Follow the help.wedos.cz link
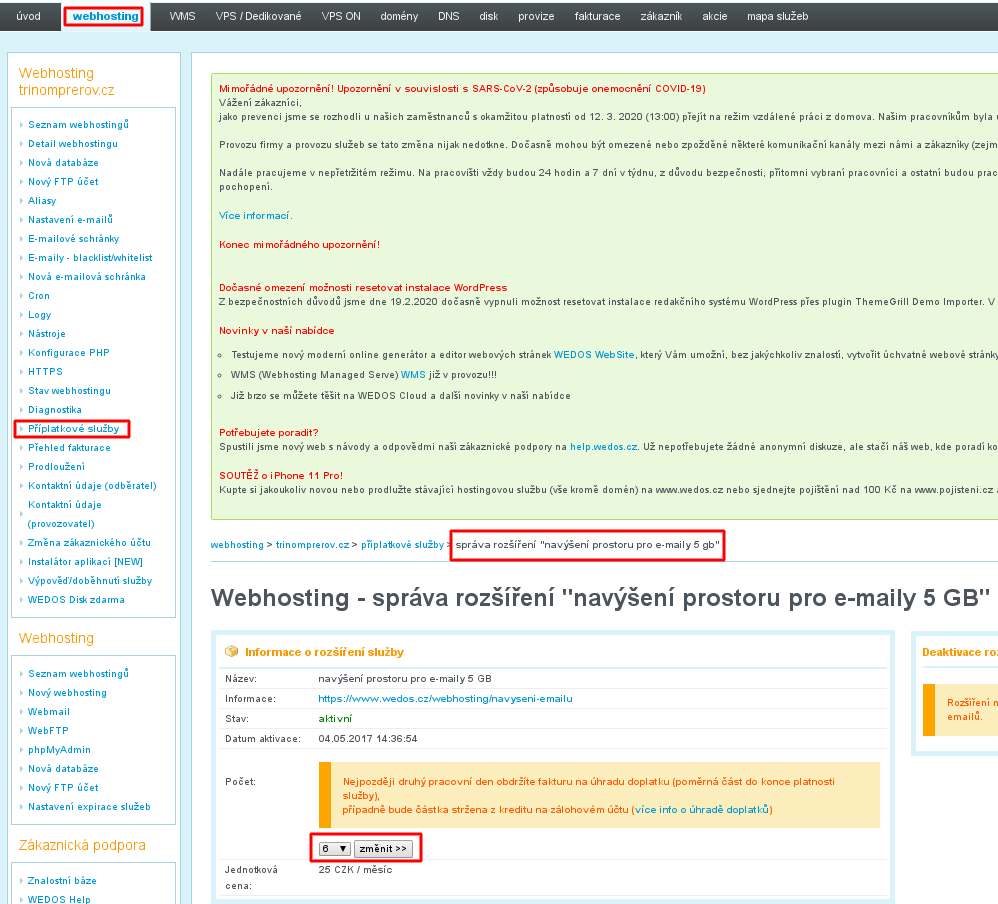 point(603,445)
